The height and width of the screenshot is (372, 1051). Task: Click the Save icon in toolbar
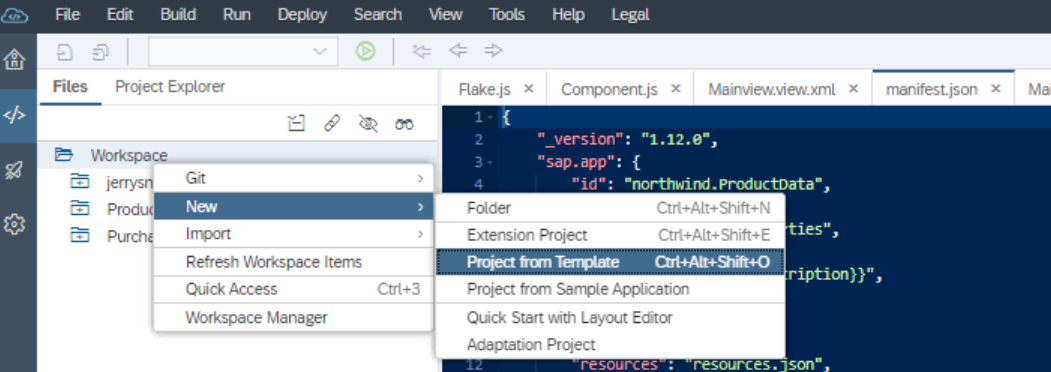pyautogui.click(x=65, y=52)
